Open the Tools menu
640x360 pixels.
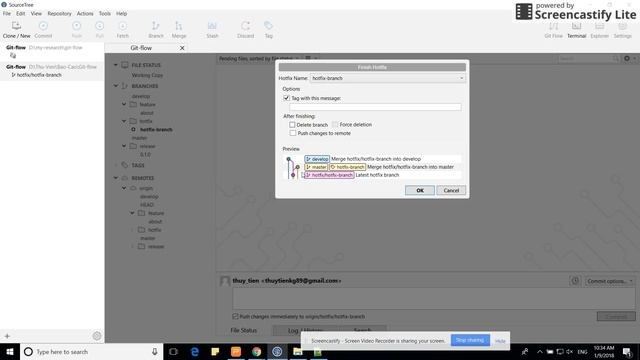point(104,13)
